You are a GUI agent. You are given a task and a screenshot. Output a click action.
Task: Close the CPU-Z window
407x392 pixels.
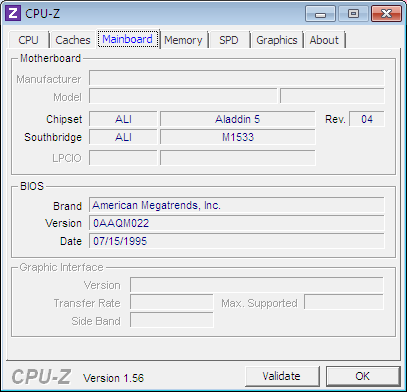point(386,14)
